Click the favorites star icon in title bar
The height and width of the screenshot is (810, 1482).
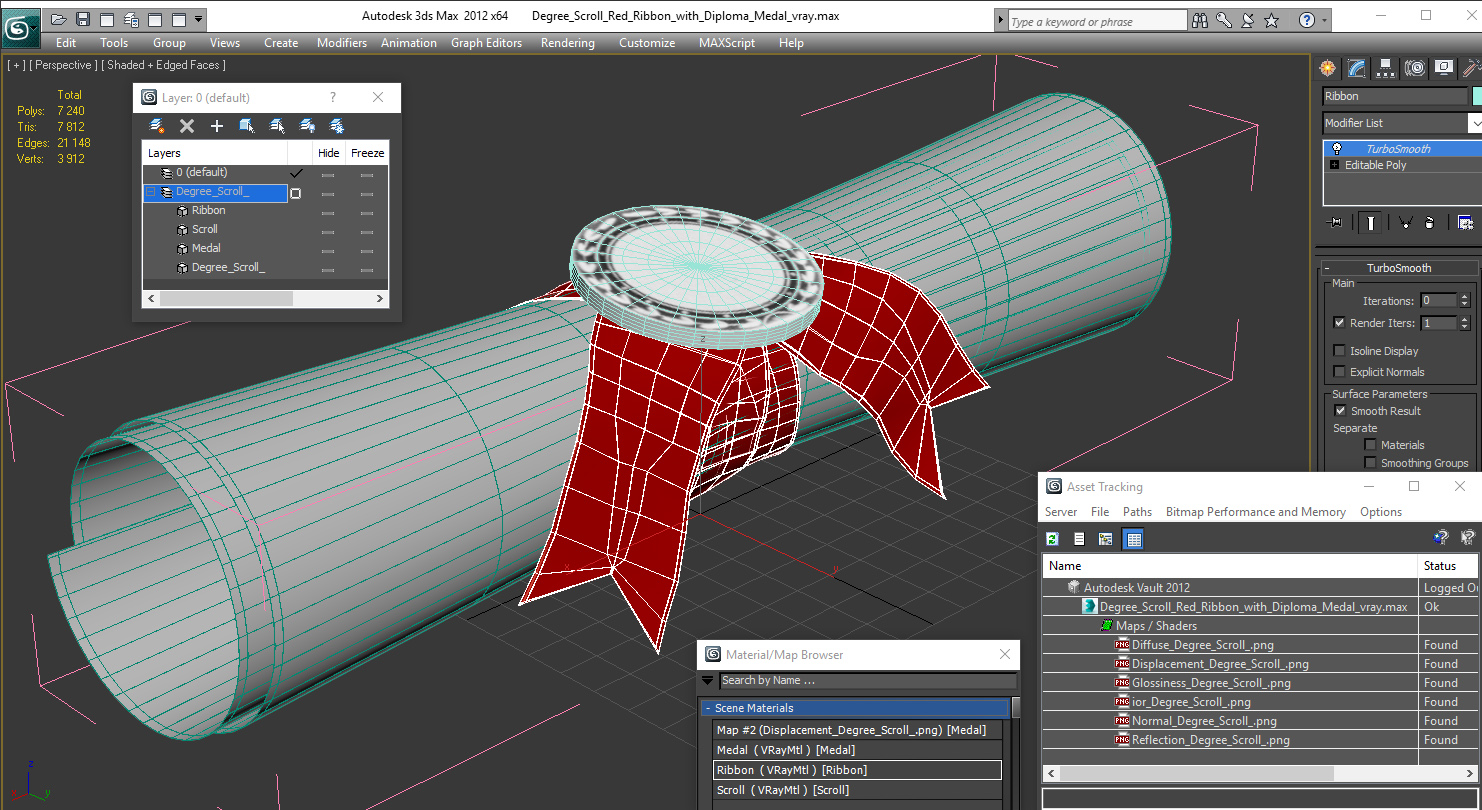(1271, 20)
